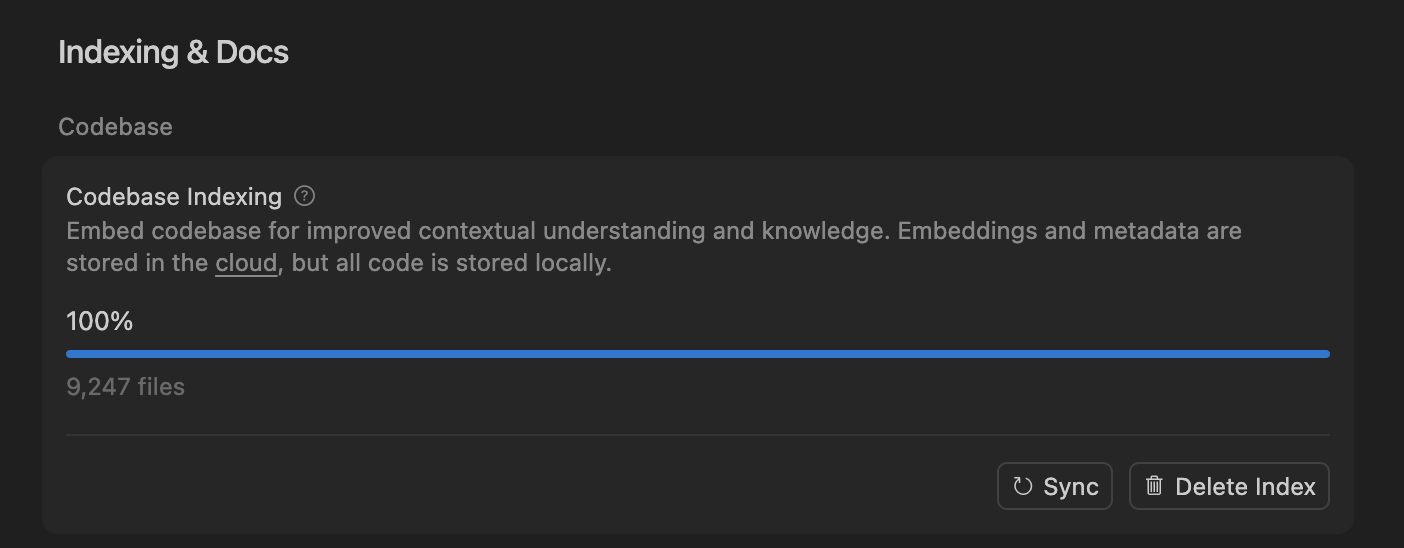Click the Codebase Indexing title text
1404x548 pixels.
coord(174,196)
